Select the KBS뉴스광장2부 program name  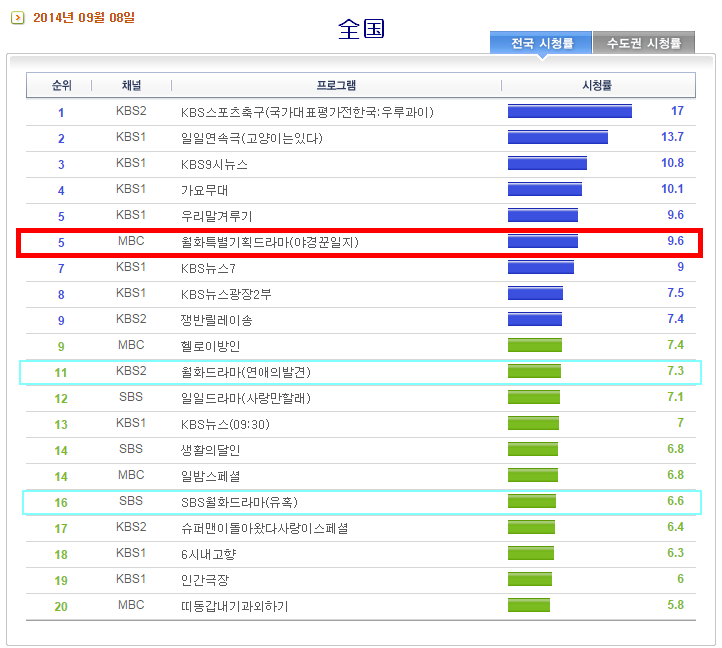[x=226, y=294]
